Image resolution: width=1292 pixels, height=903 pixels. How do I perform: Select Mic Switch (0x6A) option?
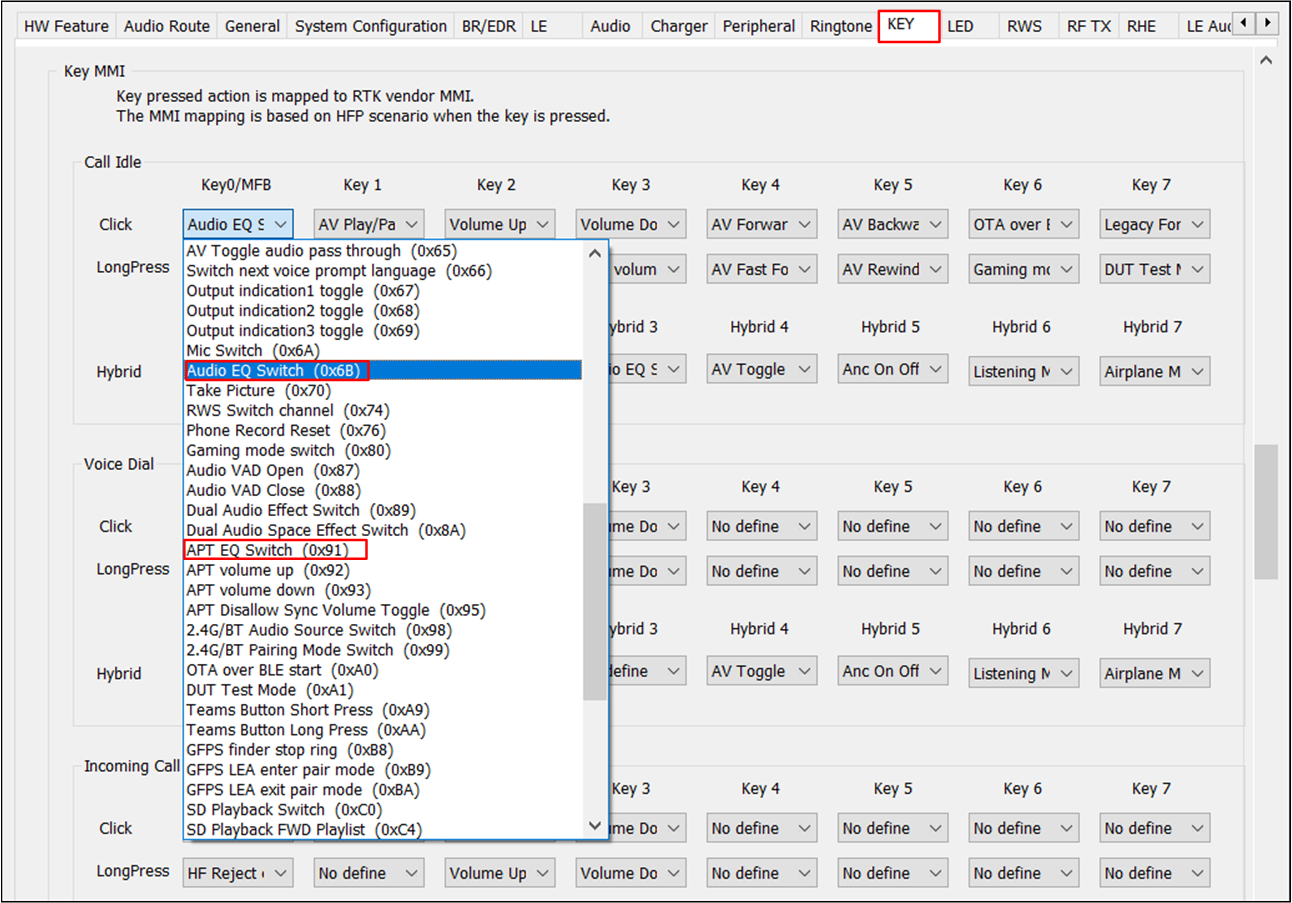383,351
